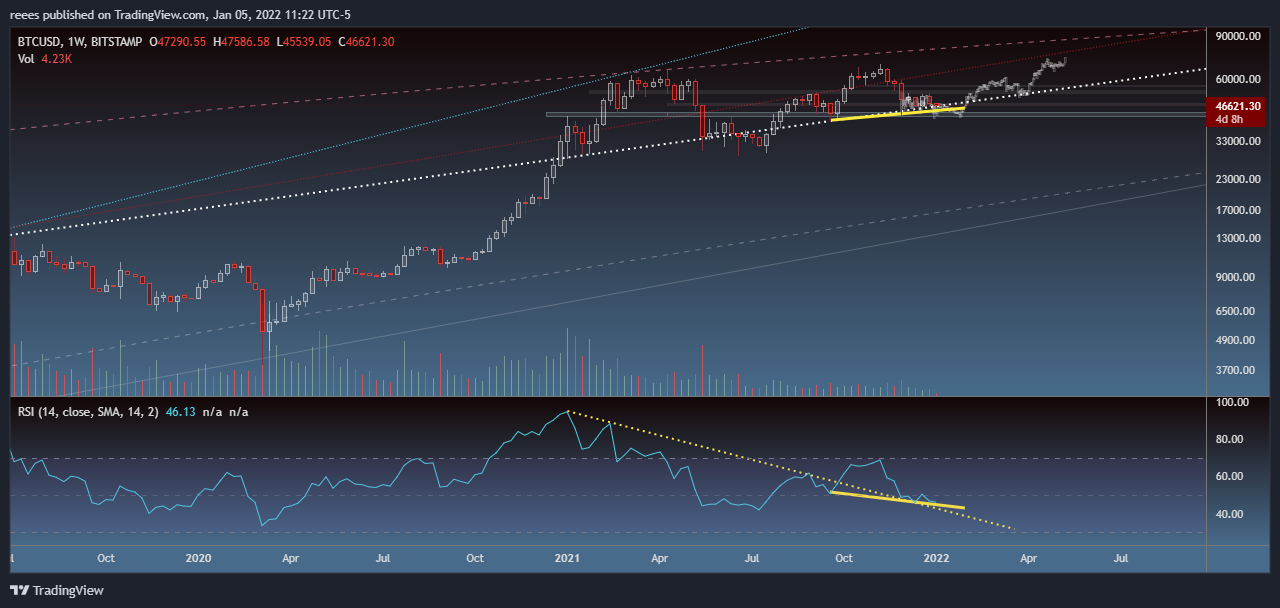Click the 2021 year label on time axis
Screen dimensions: 1280x608
click(x=568, y=557)
